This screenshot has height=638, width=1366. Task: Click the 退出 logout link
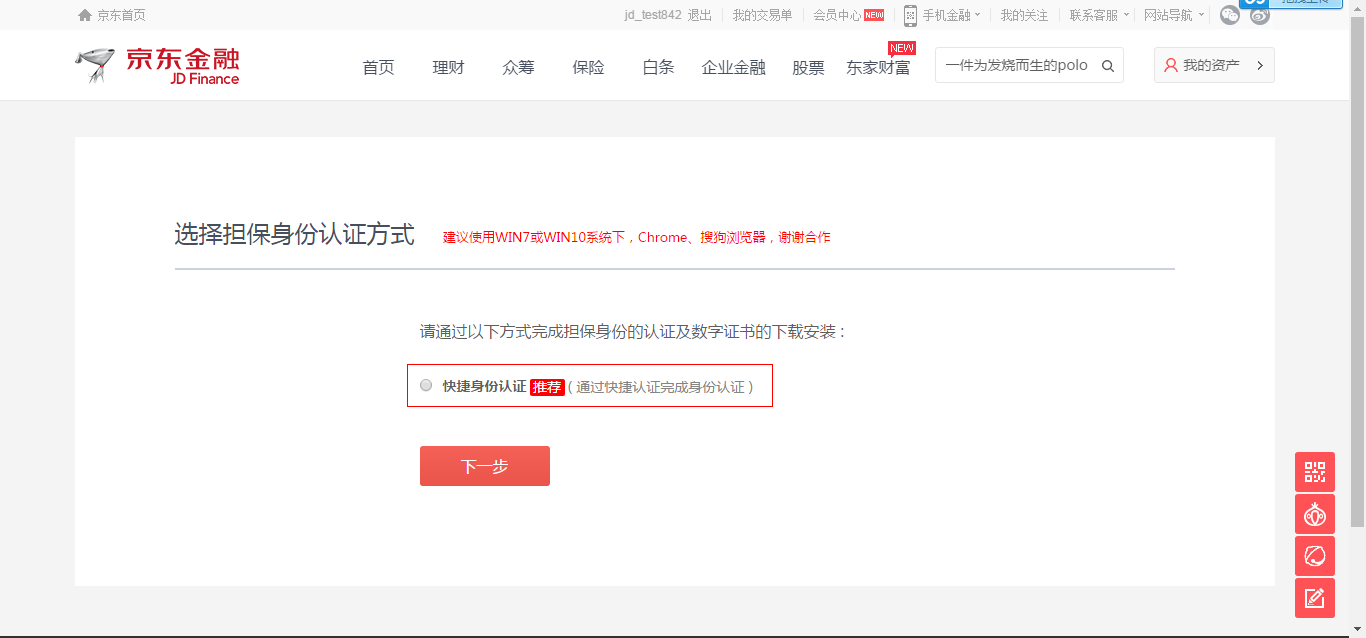pyautogui.click(x=700, y=15)
